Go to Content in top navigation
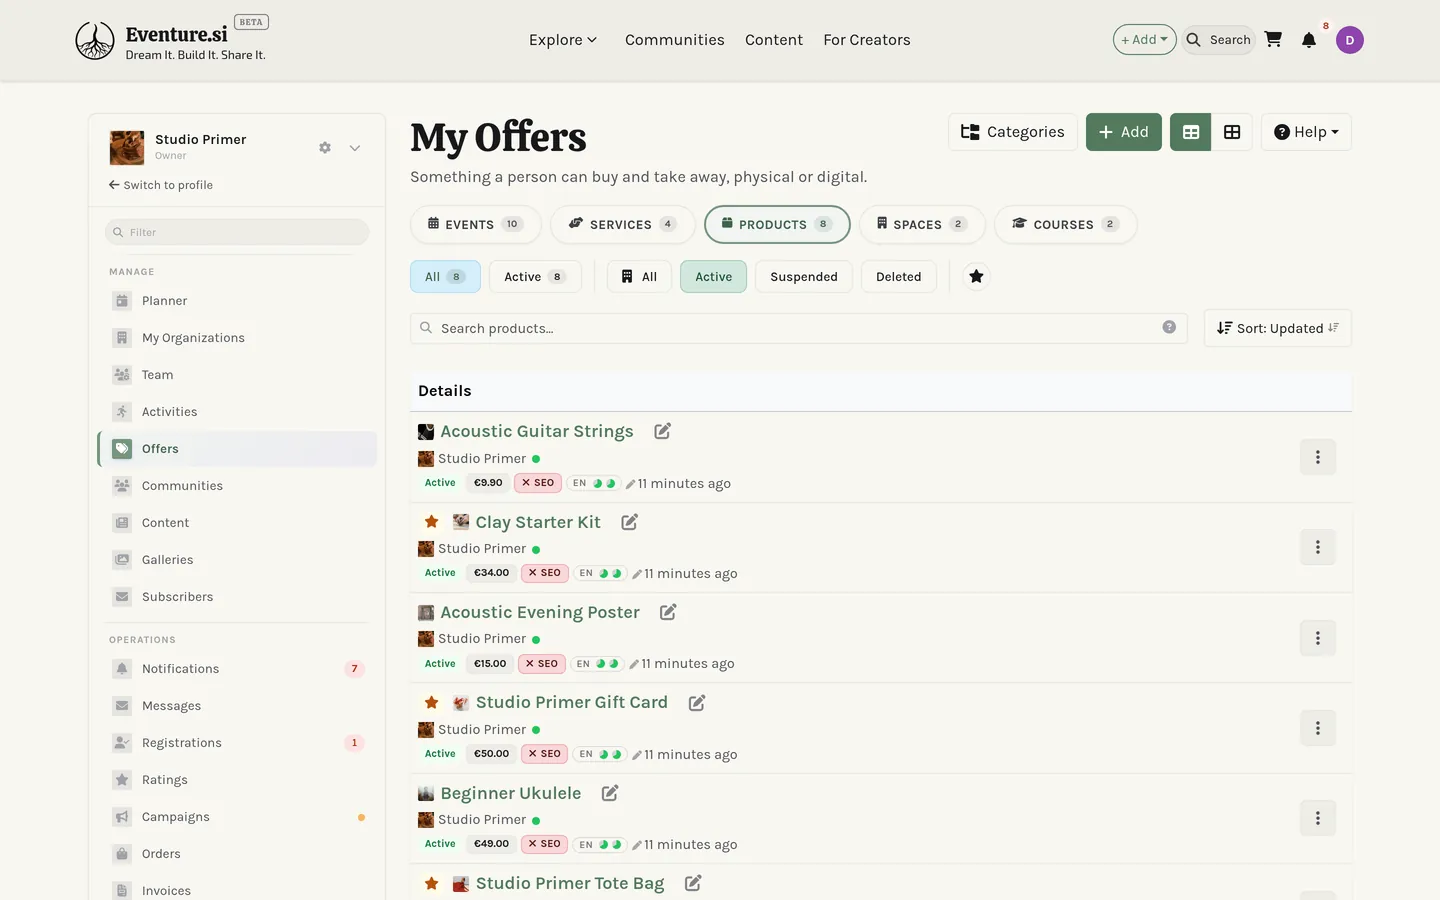Image resolution: width=1440 pixels, height=900 pixels. click(x=774, y=40)
